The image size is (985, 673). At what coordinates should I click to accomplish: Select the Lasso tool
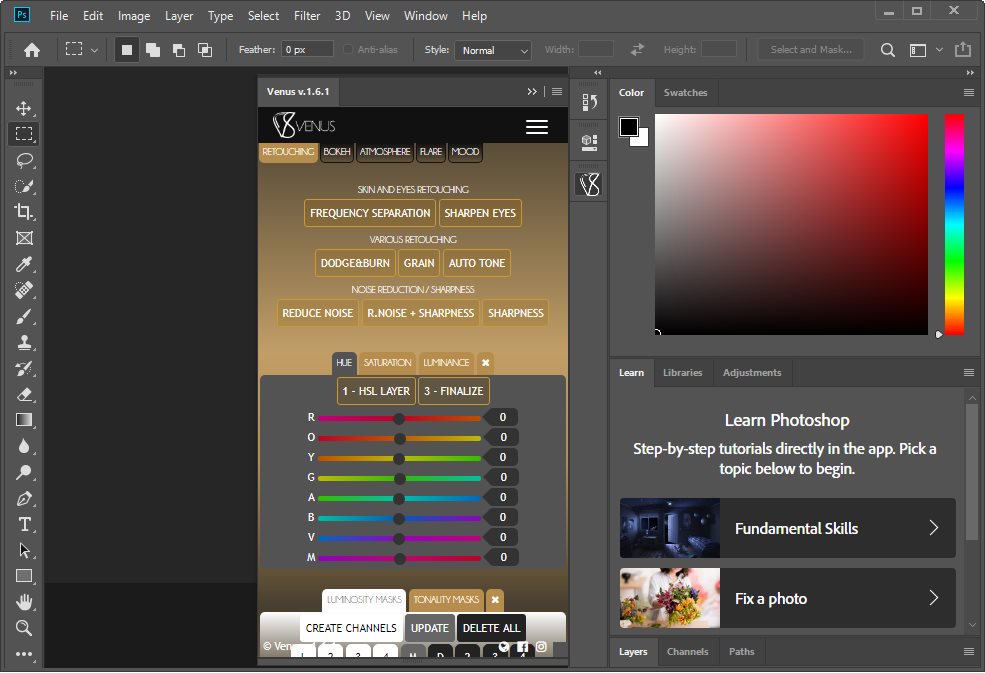click(24, 160)
